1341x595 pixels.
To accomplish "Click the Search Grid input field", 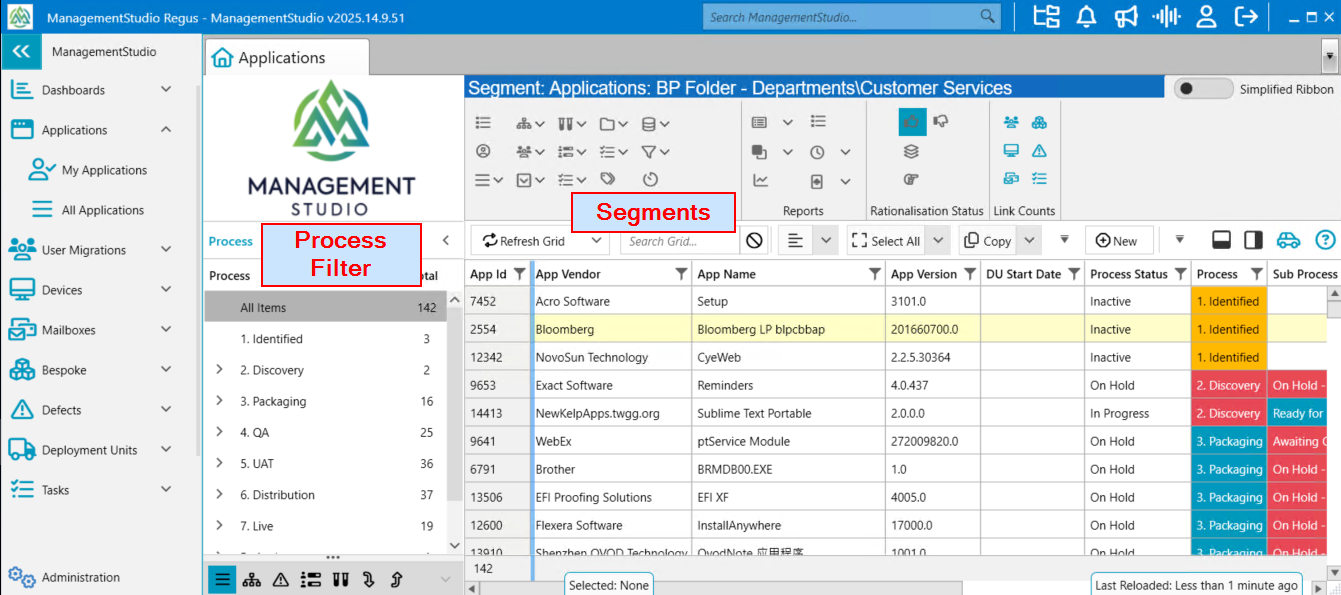I will pos(680,241).
